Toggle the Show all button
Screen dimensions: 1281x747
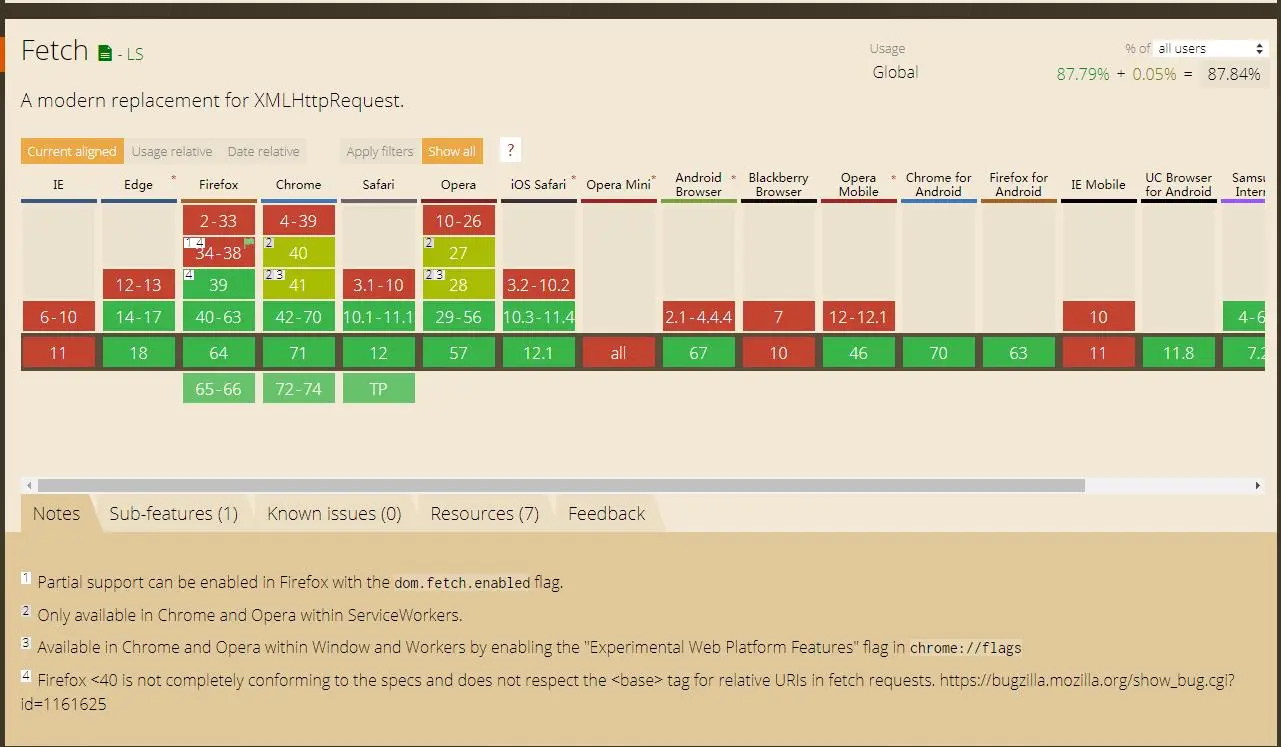click(x=452, y=152)
